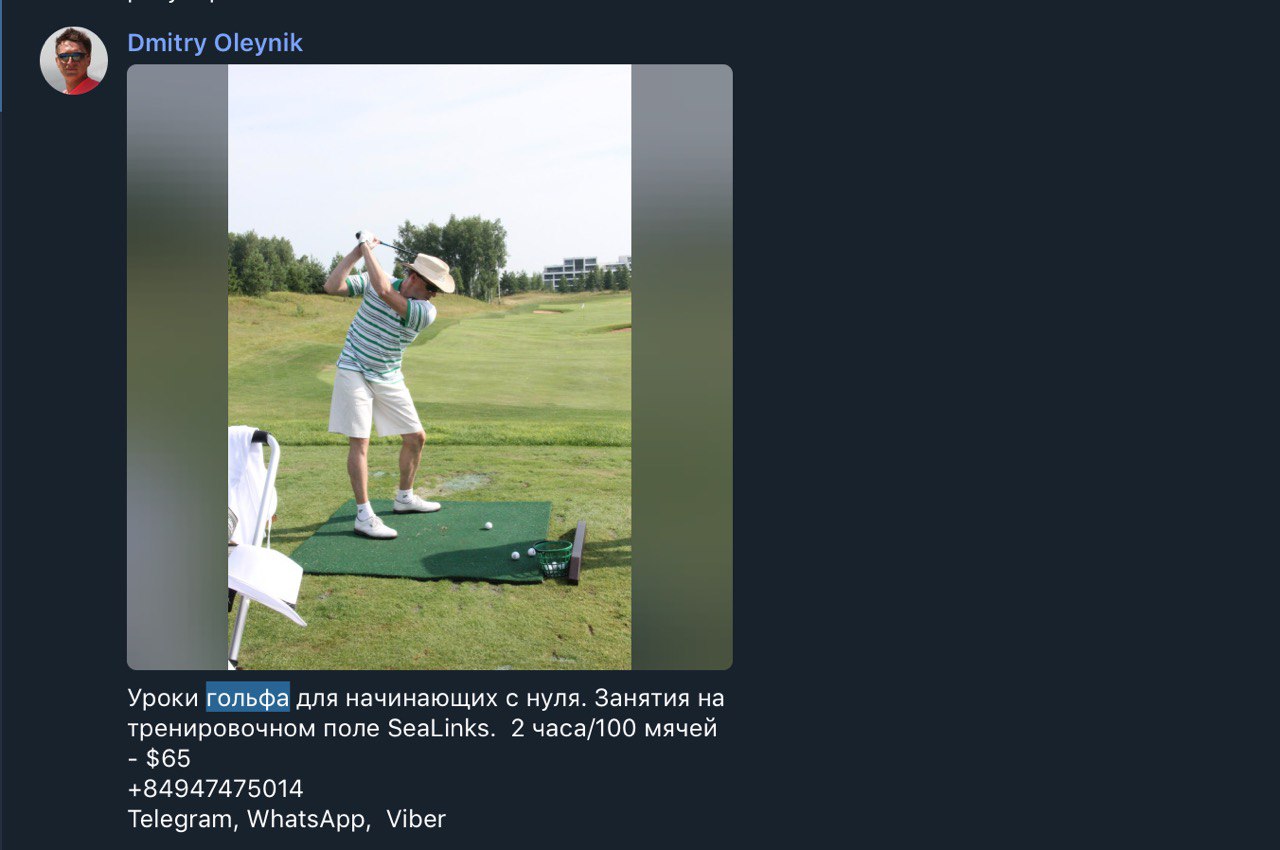
Task: Click the golf ball on green mat
Action: (488, 525)
